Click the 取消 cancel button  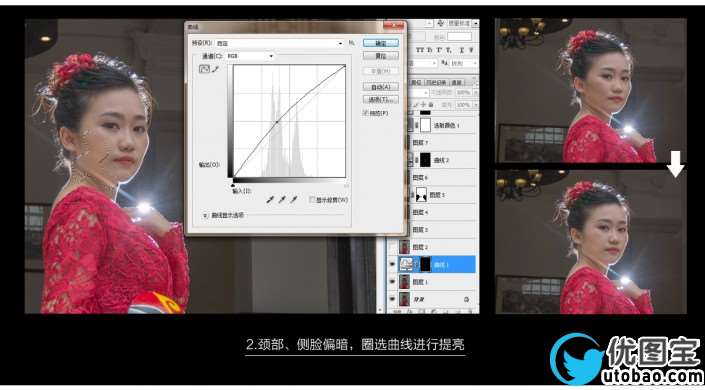pos(381,56)
